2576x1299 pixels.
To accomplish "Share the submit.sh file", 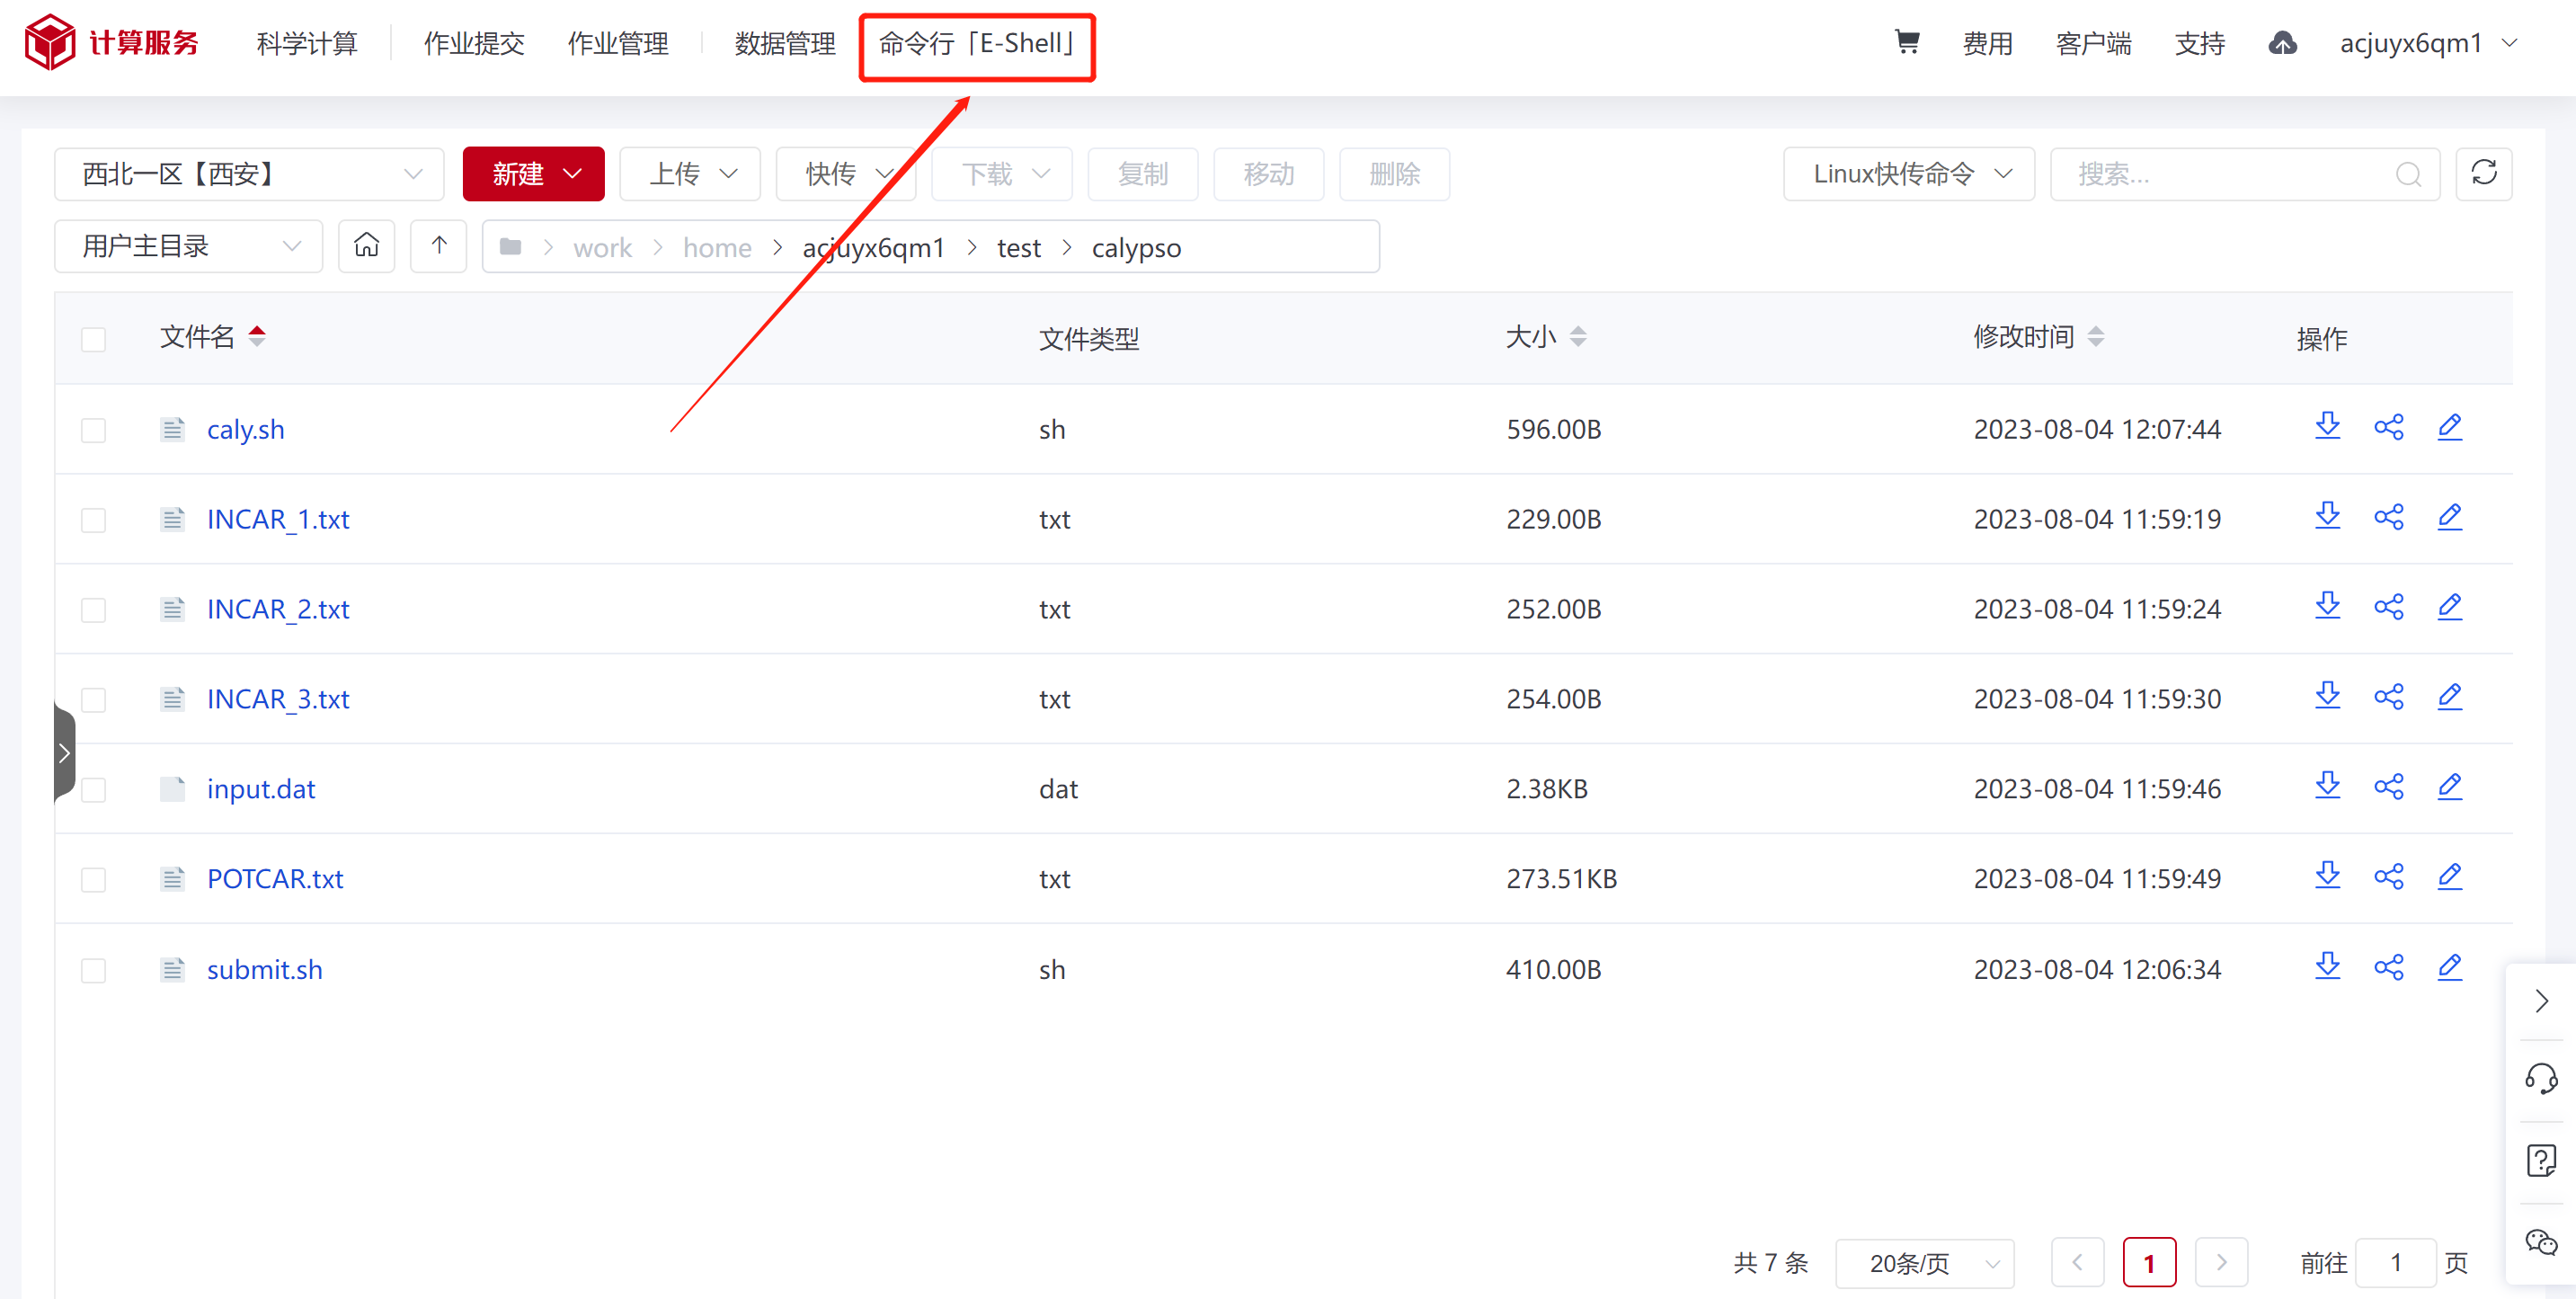I will 2388,967.
